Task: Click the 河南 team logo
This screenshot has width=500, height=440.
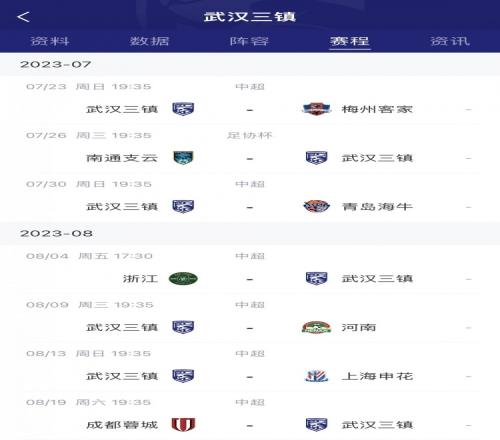Action: click(x=316, y=327)
